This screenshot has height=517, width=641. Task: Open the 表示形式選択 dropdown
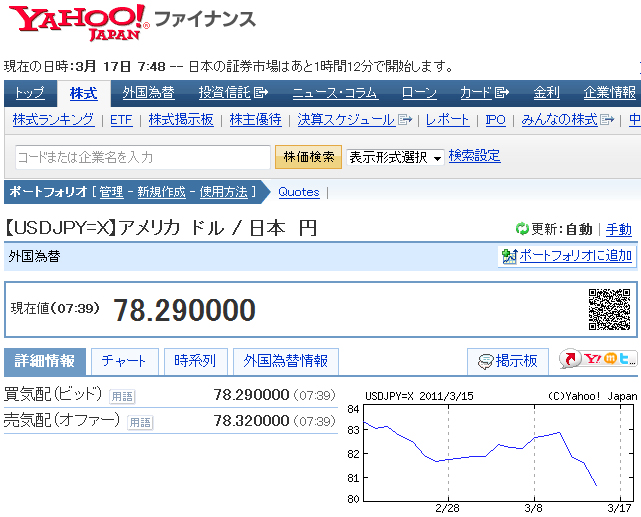point(395,157)
